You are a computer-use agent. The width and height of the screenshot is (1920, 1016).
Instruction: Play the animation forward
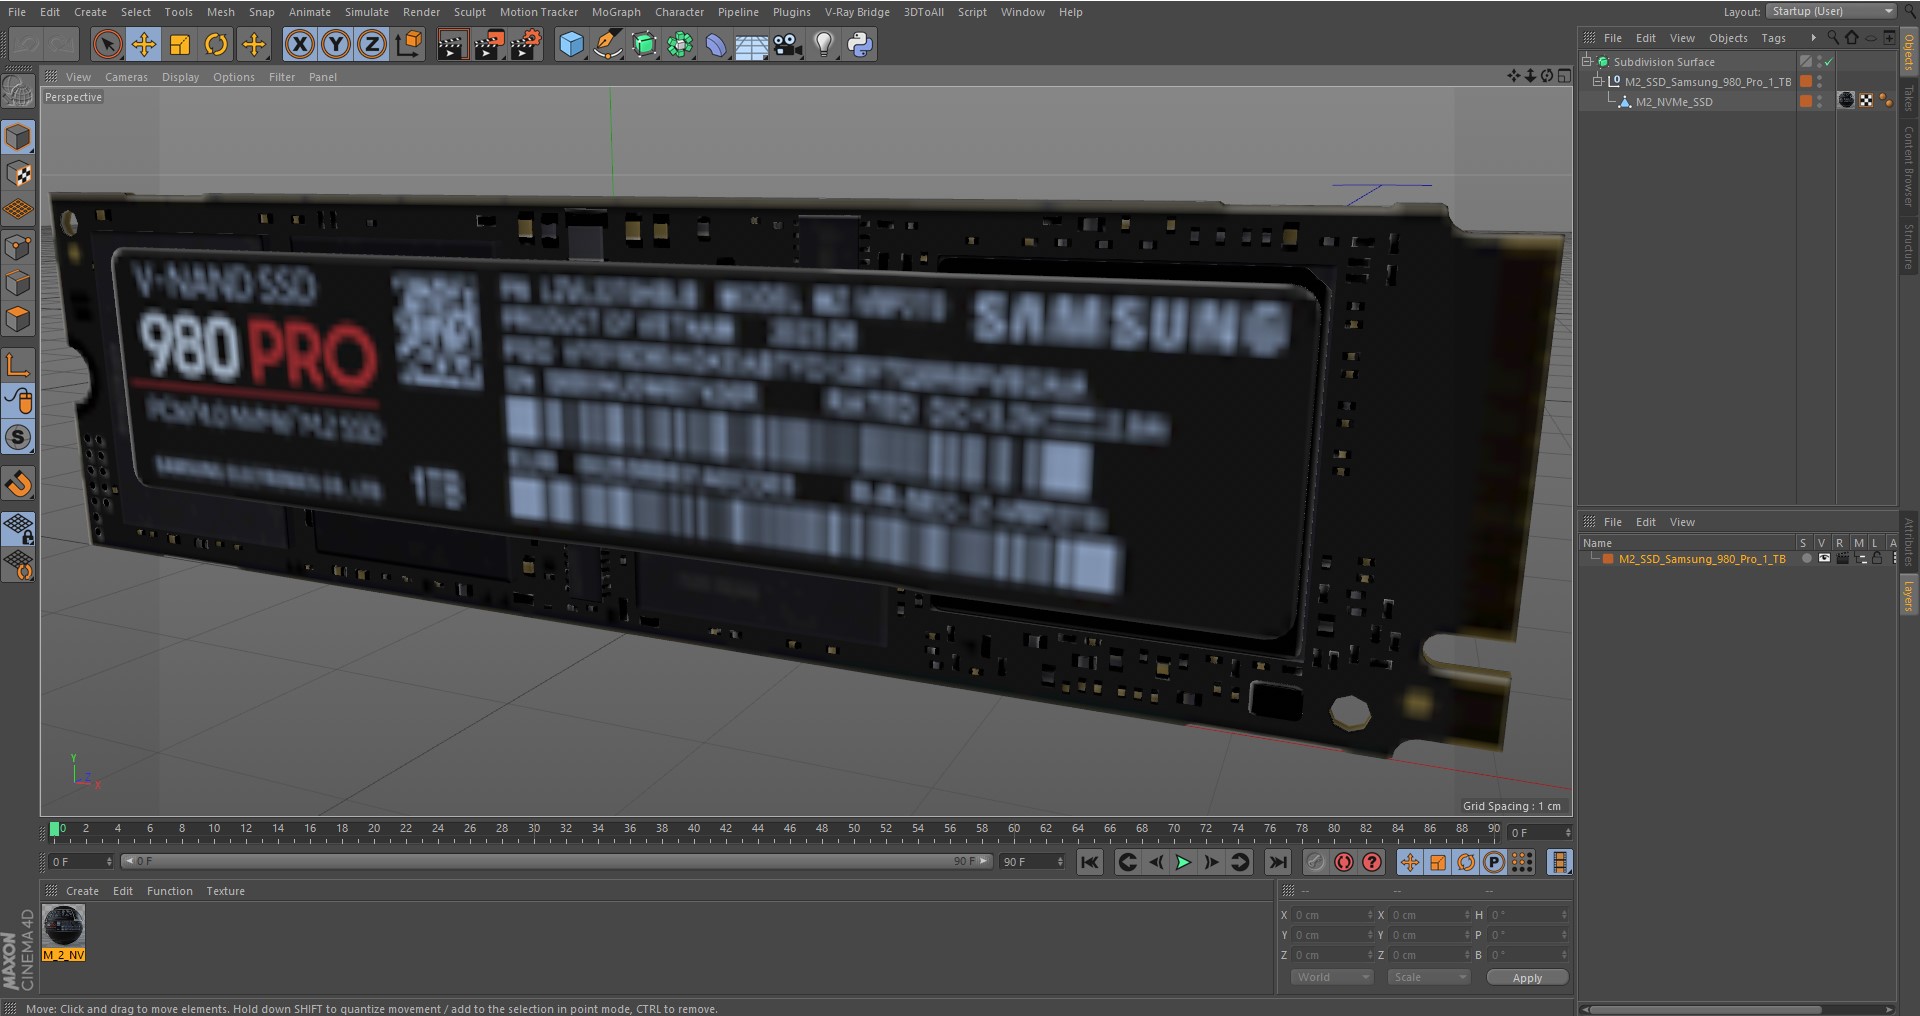pyautogui.click(x=1183, y=862)
